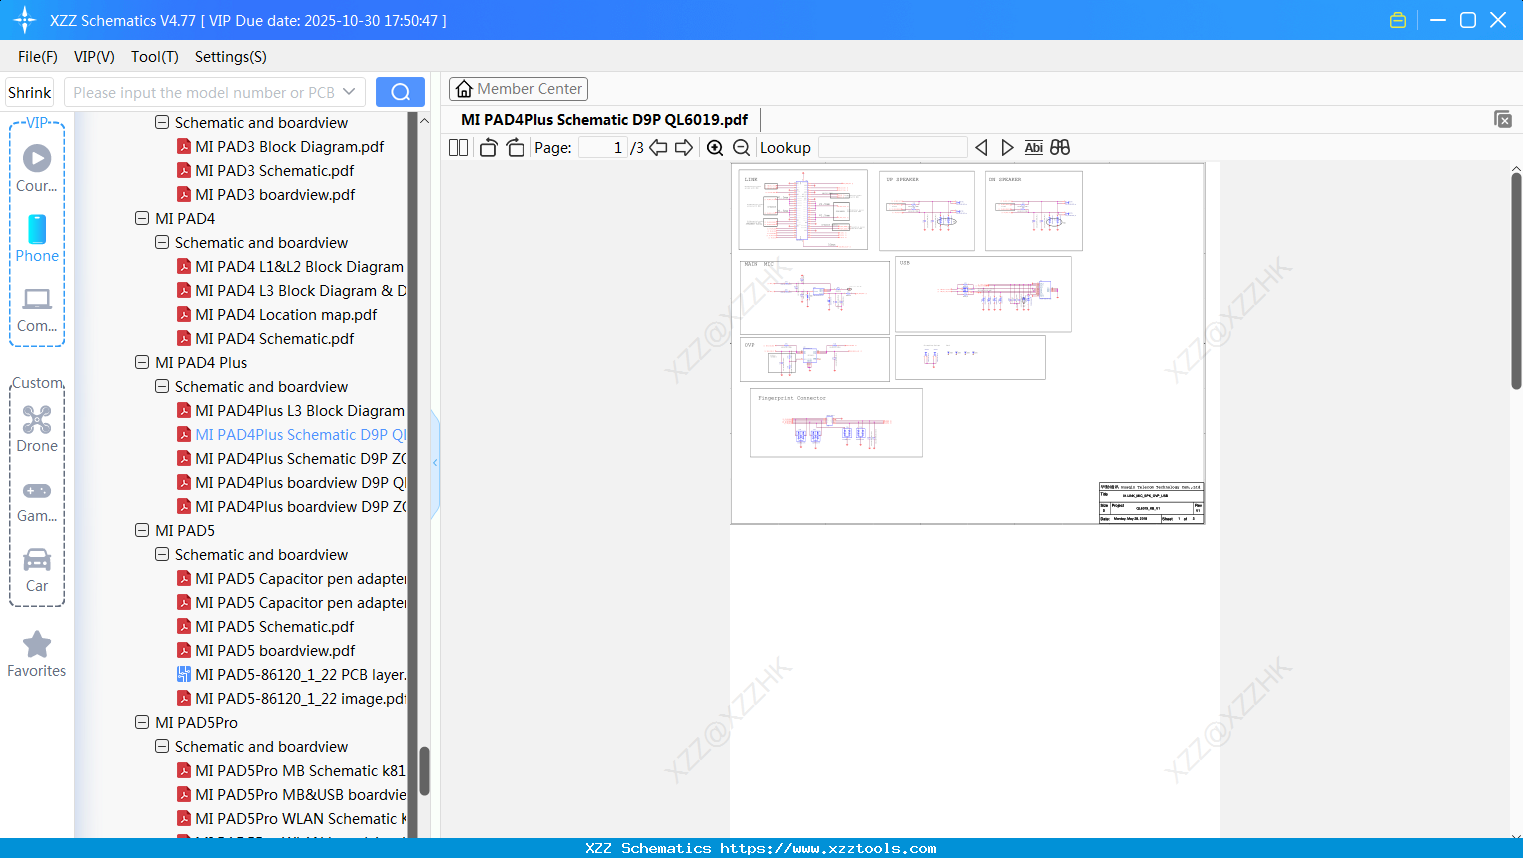
Task: Click the toolbox icon in title bar
Action: (x=1398, y=20)
